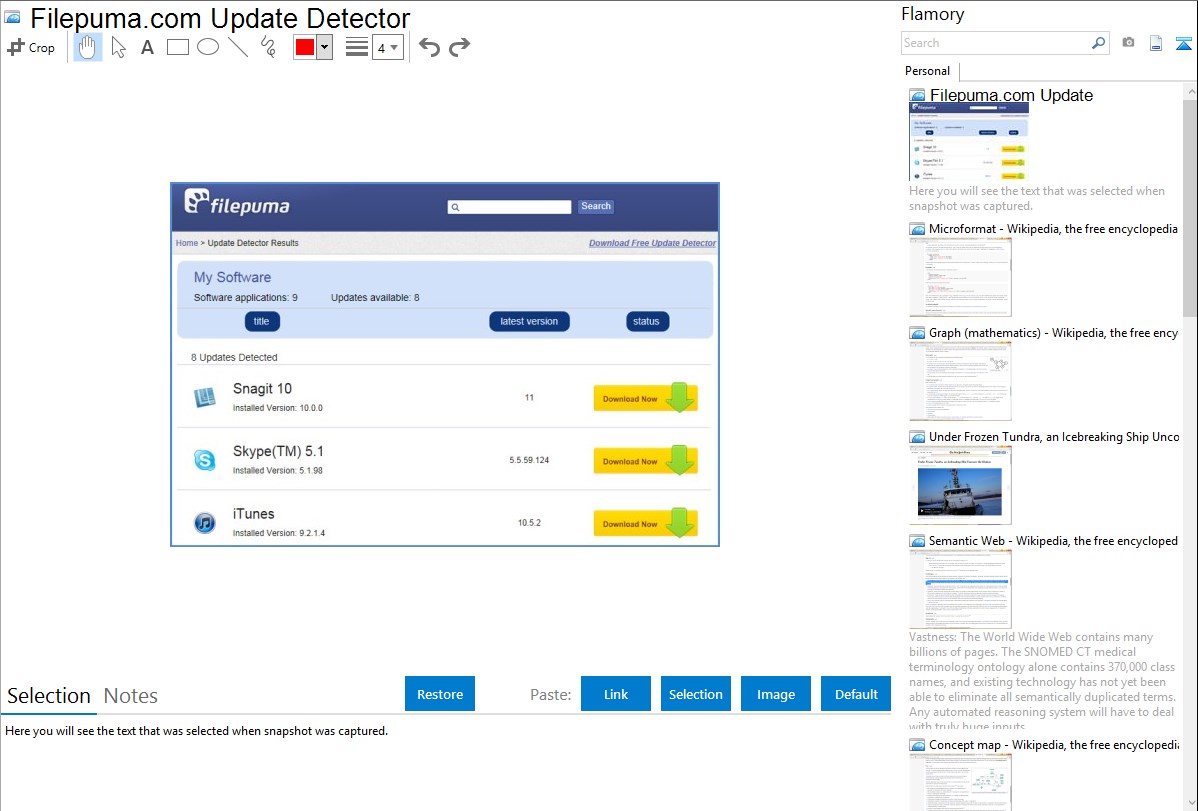Click the paste Default button
This screenshot has width=1198, height=811.
(x=856, y=694)
